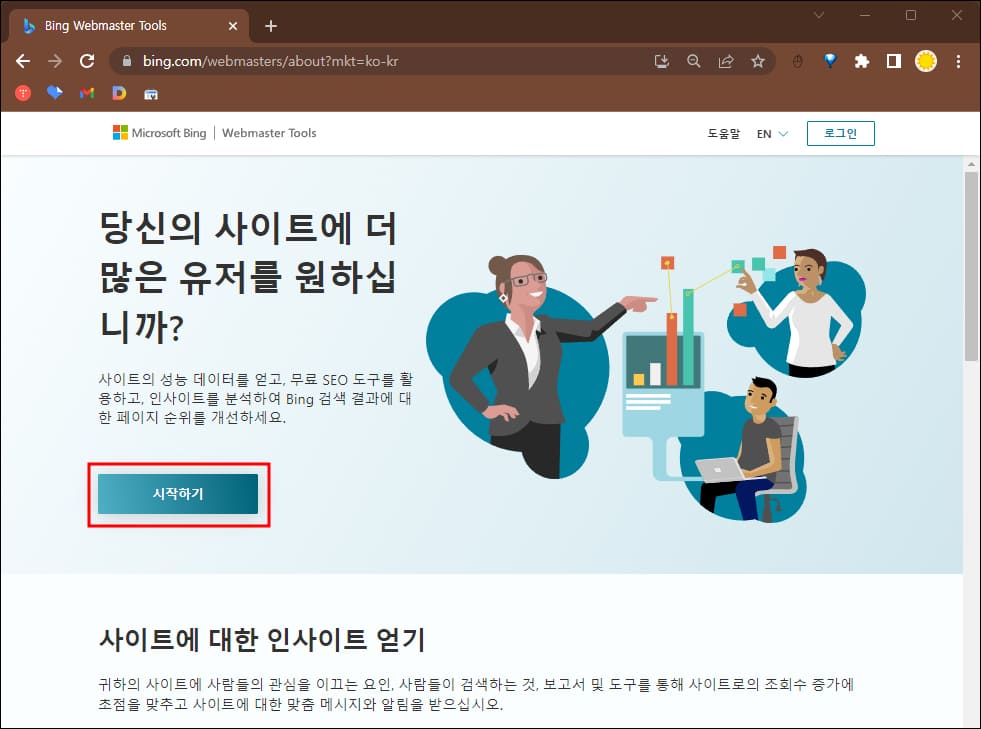
Task: Open a new tab with plus button
Action: pyautogui.click(x=271, y=26)
